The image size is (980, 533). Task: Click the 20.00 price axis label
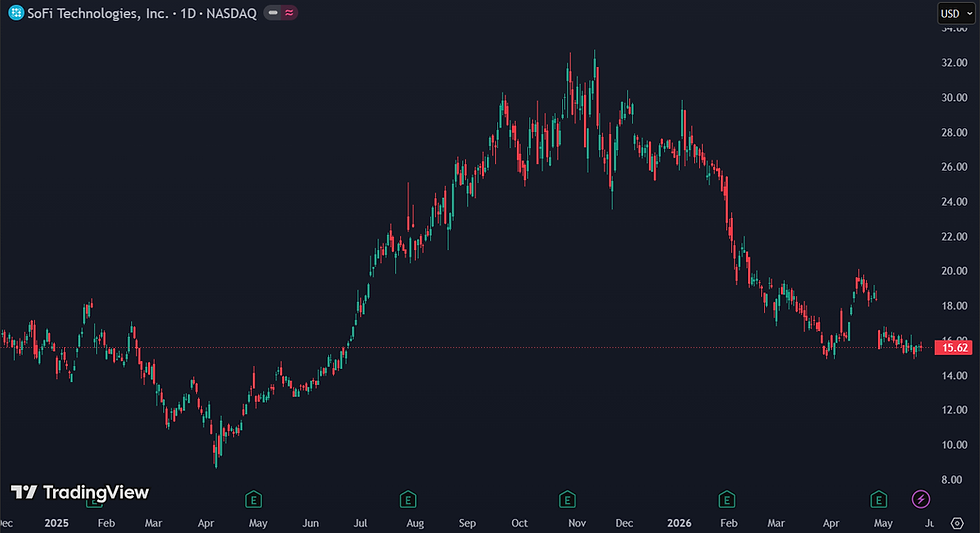(954, 271)
